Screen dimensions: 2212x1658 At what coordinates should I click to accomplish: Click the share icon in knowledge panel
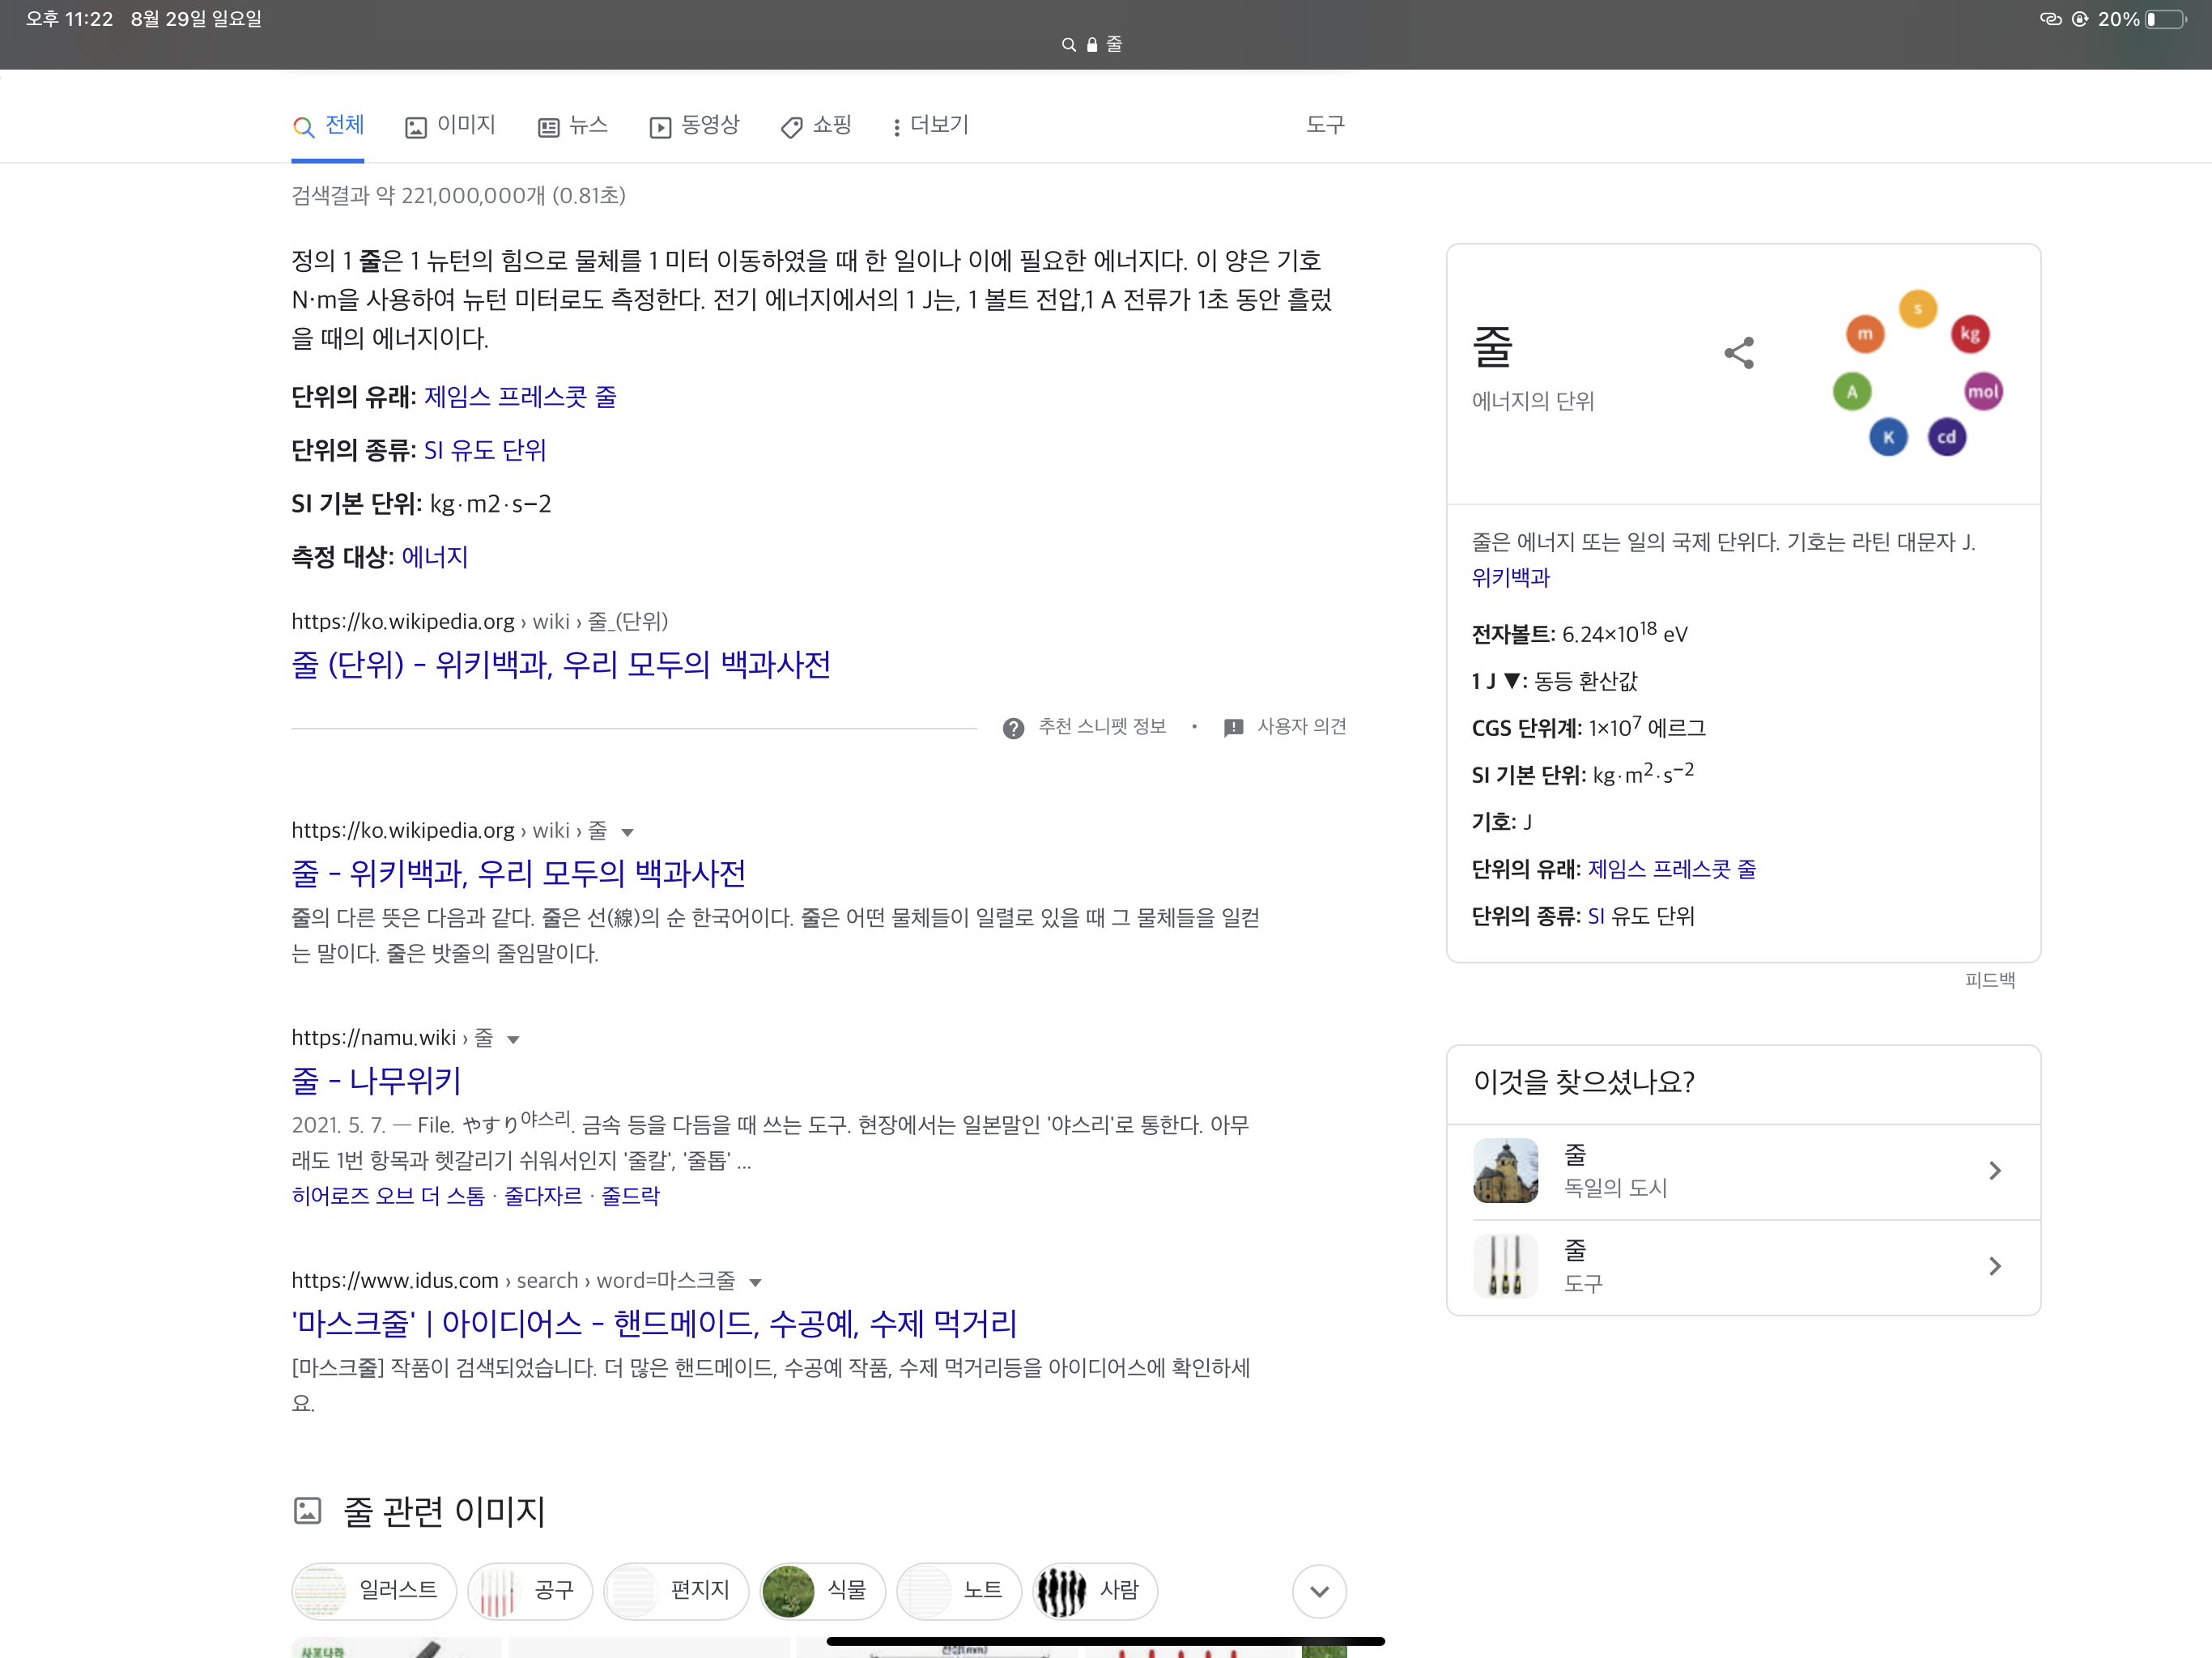[x=1739, y=352]
